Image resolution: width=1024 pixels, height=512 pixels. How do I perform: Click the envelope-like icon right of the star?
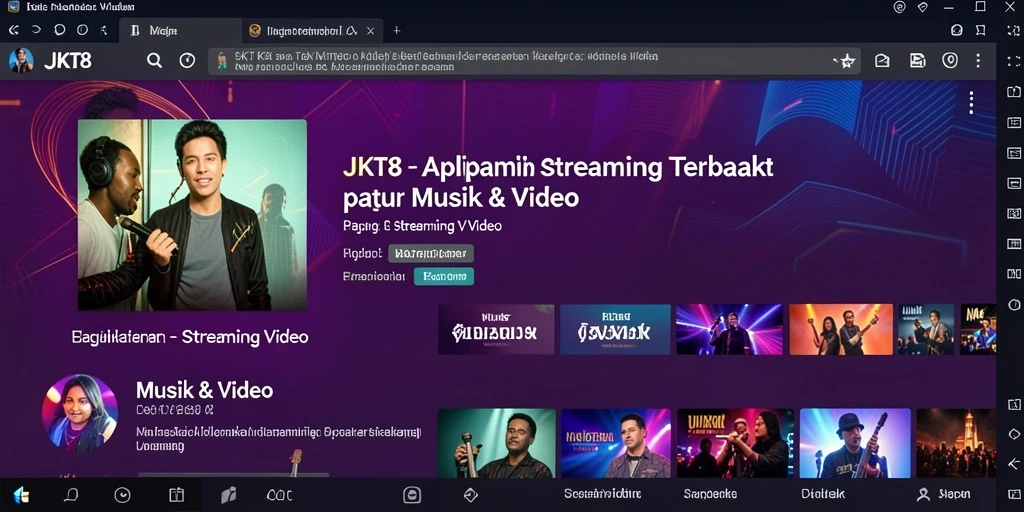tap(882, 61)
